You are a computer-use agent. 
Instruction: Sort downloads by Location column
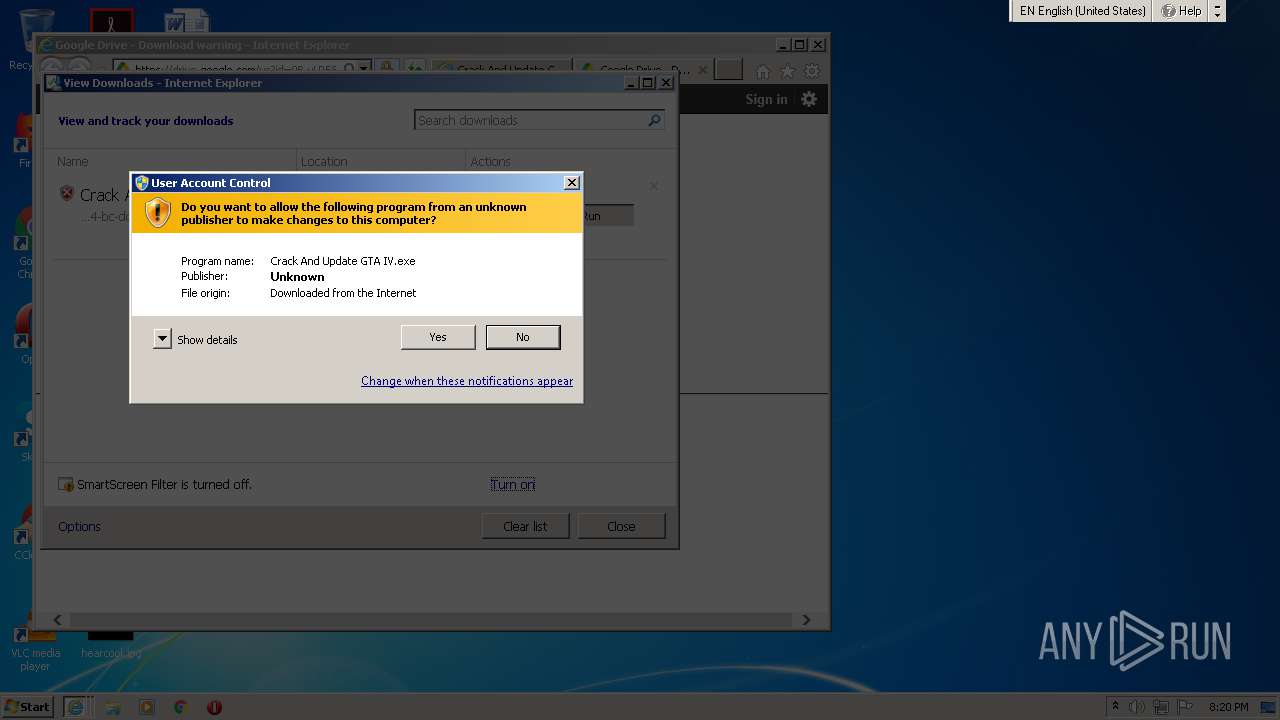coord(324,161)
